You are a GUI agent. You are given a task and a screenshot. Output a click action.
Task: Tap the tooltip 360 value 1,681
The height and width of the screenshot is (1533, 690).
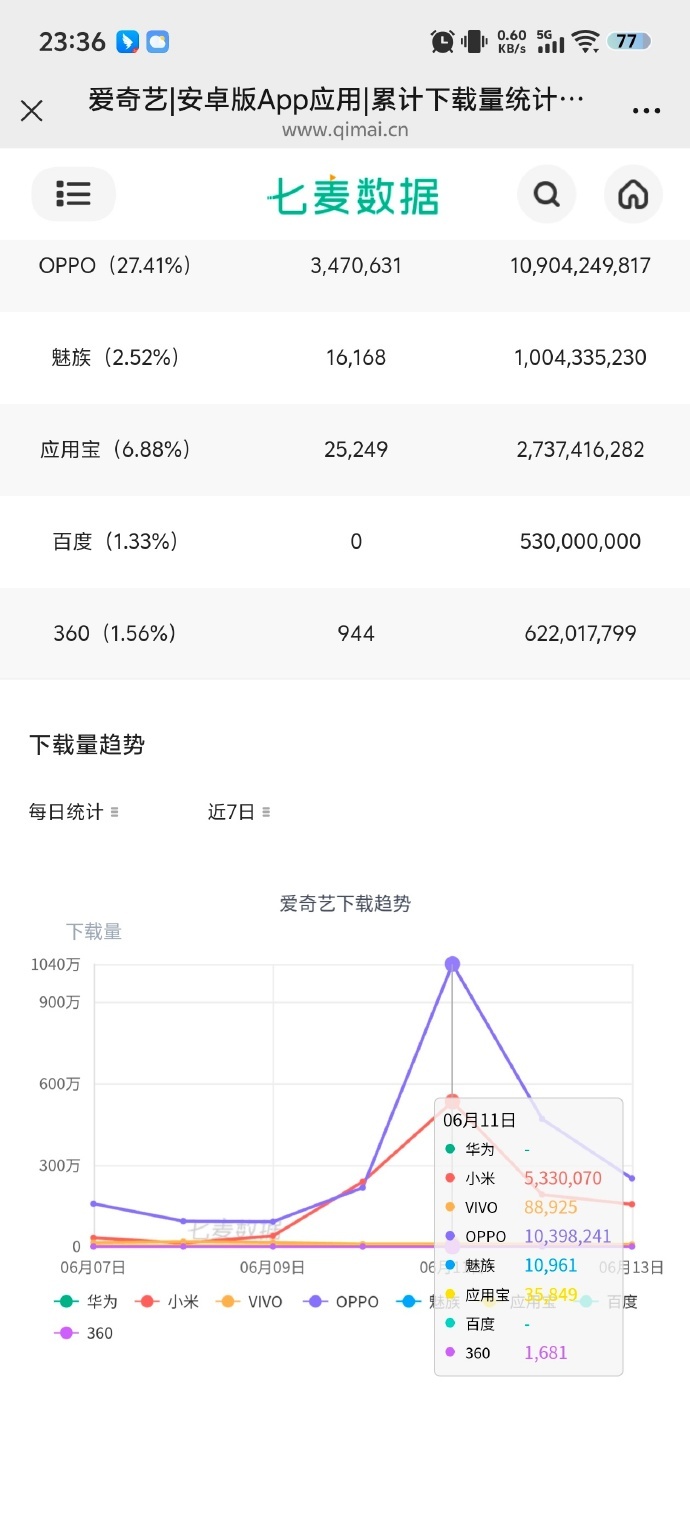[x=546, y=1353]
